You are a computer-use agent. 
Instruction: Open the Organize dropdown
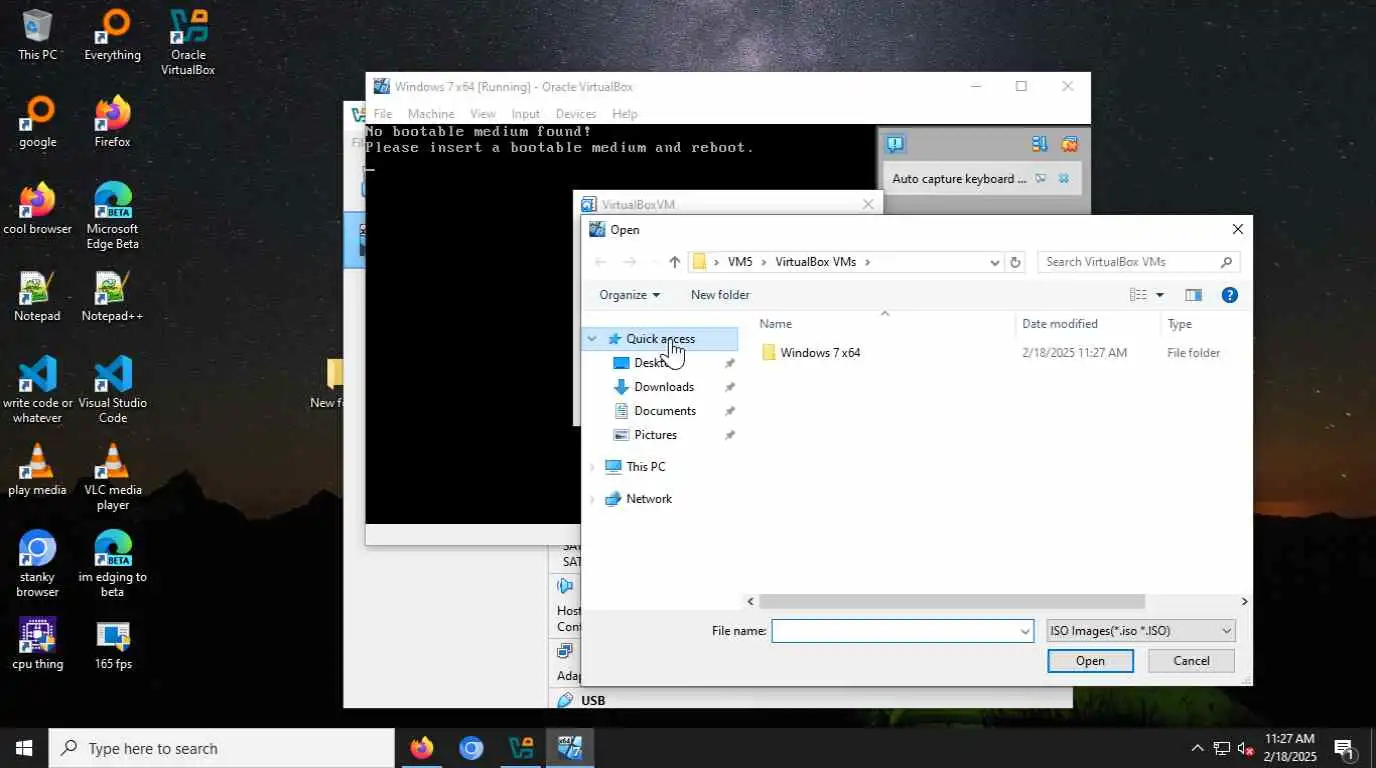click(629, 295)
